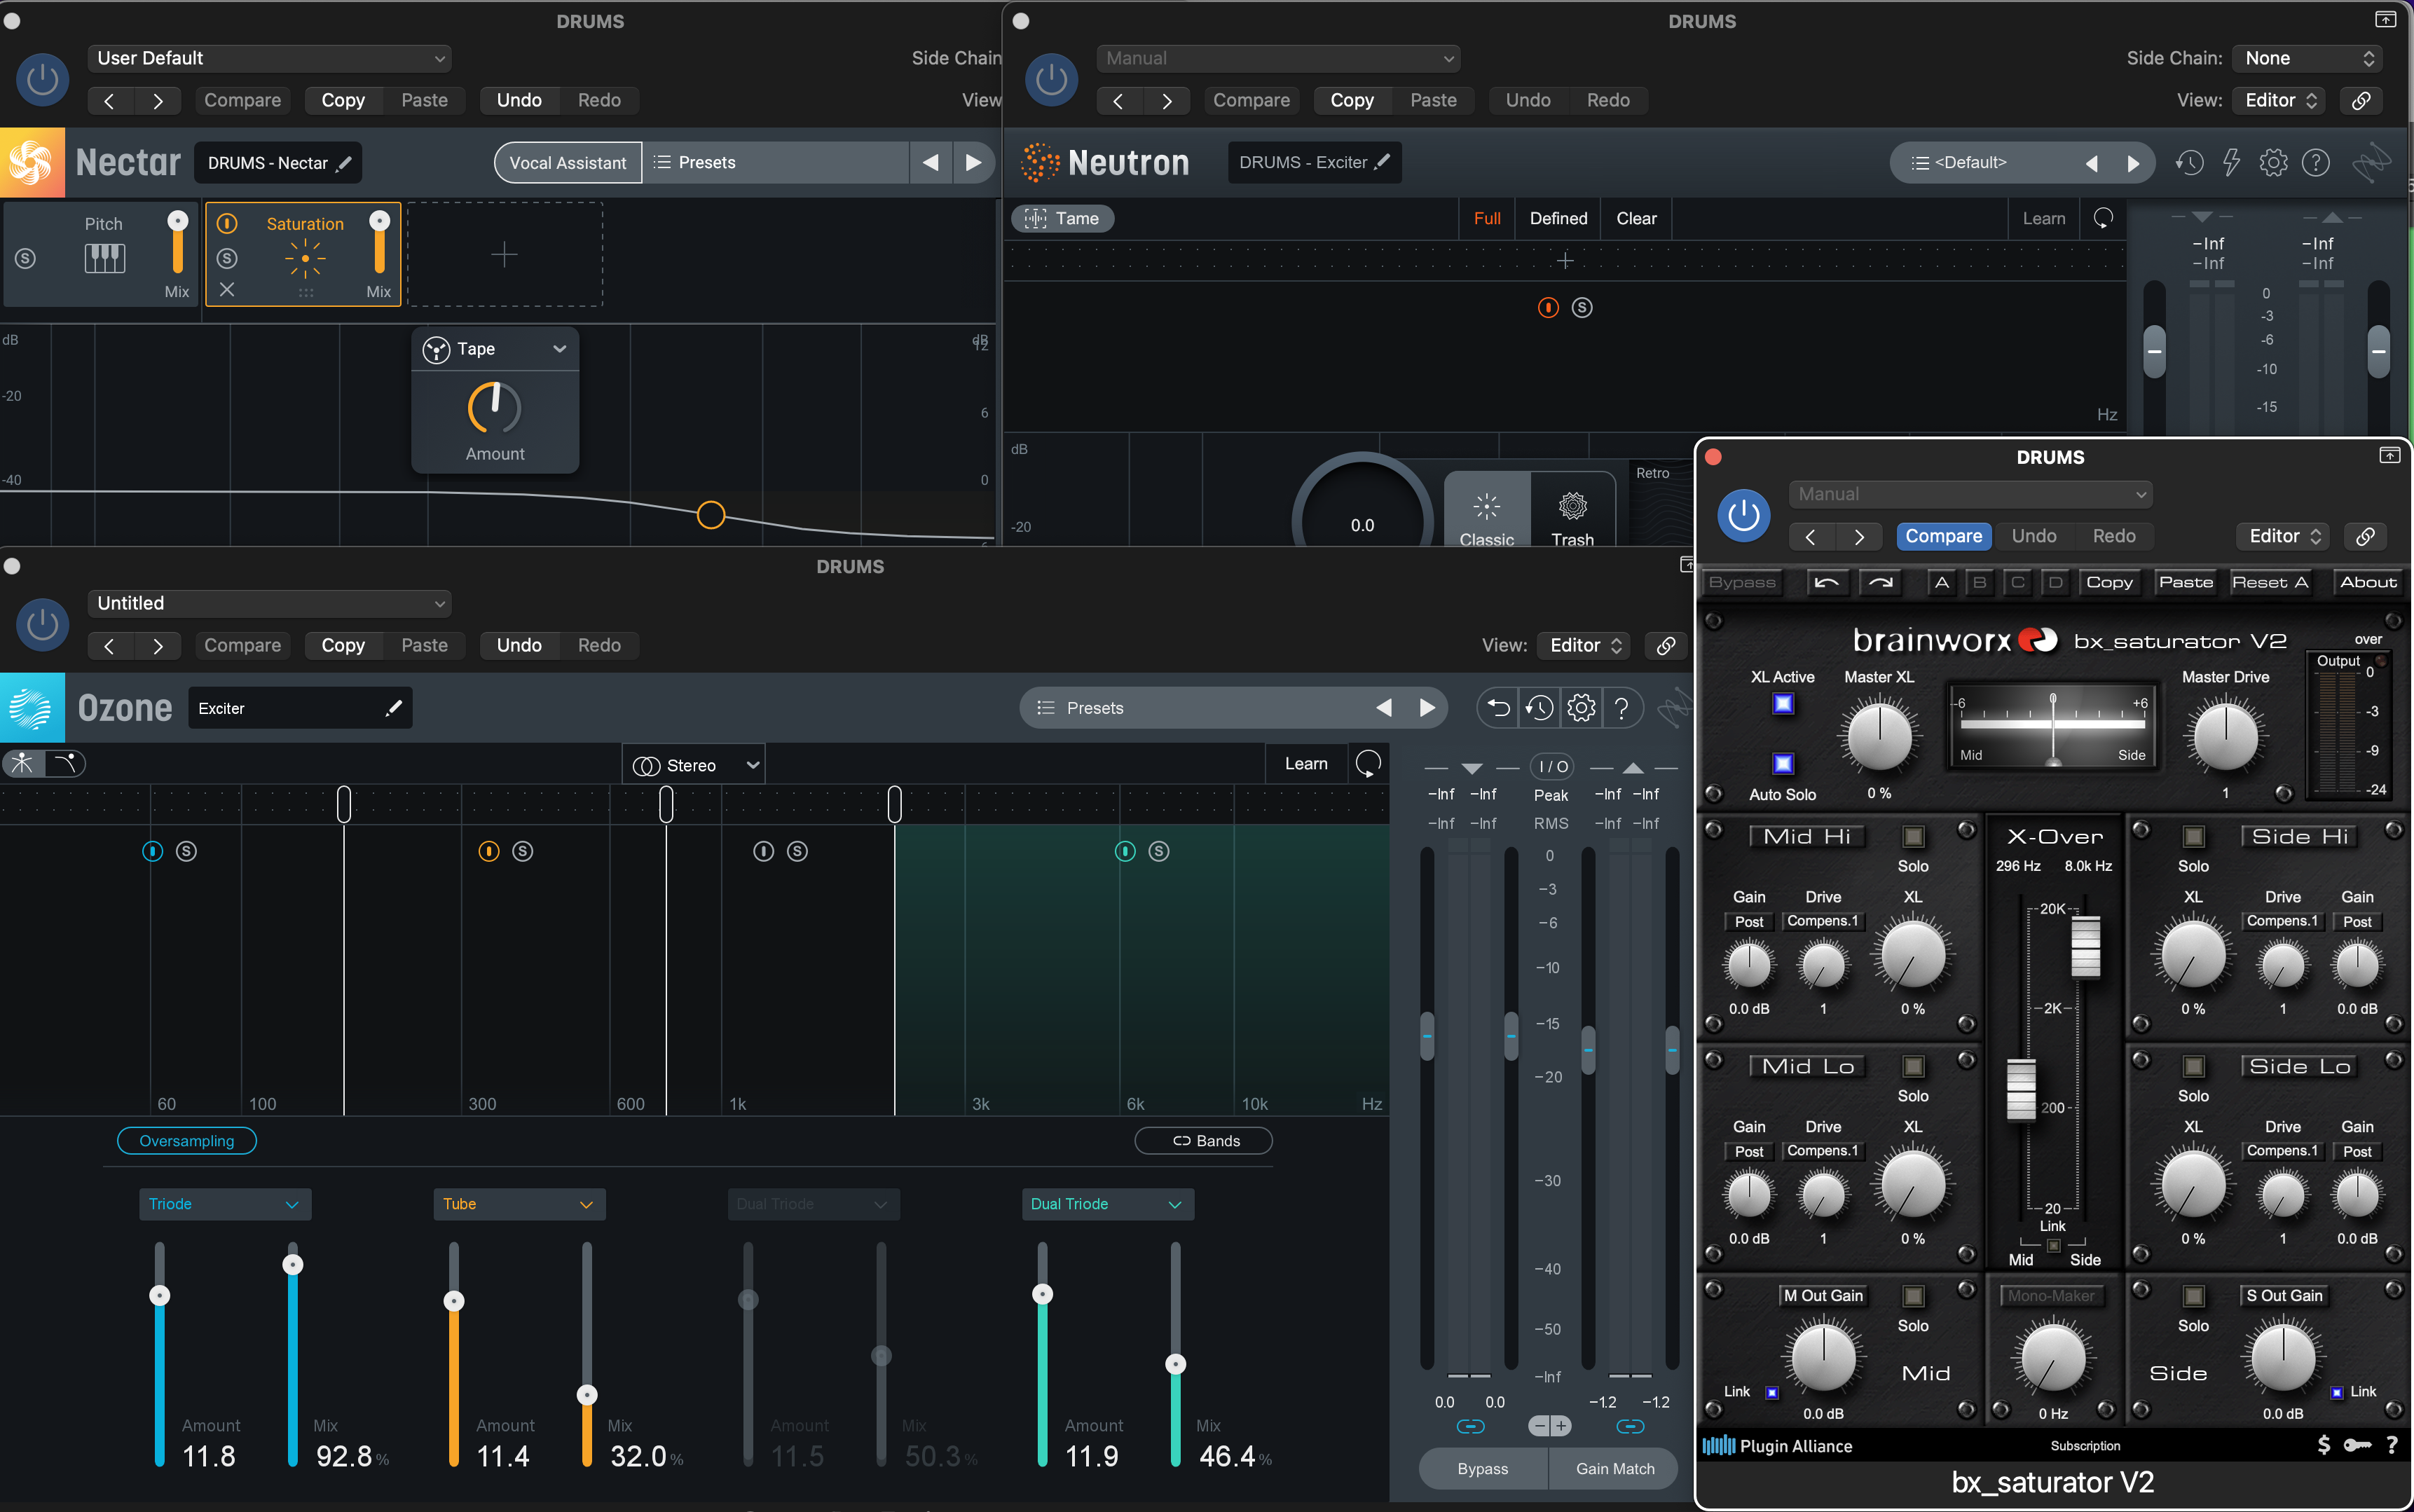Remove Nectar Saturation module with X icon
2414x1512 pixels.
point(227,290)
